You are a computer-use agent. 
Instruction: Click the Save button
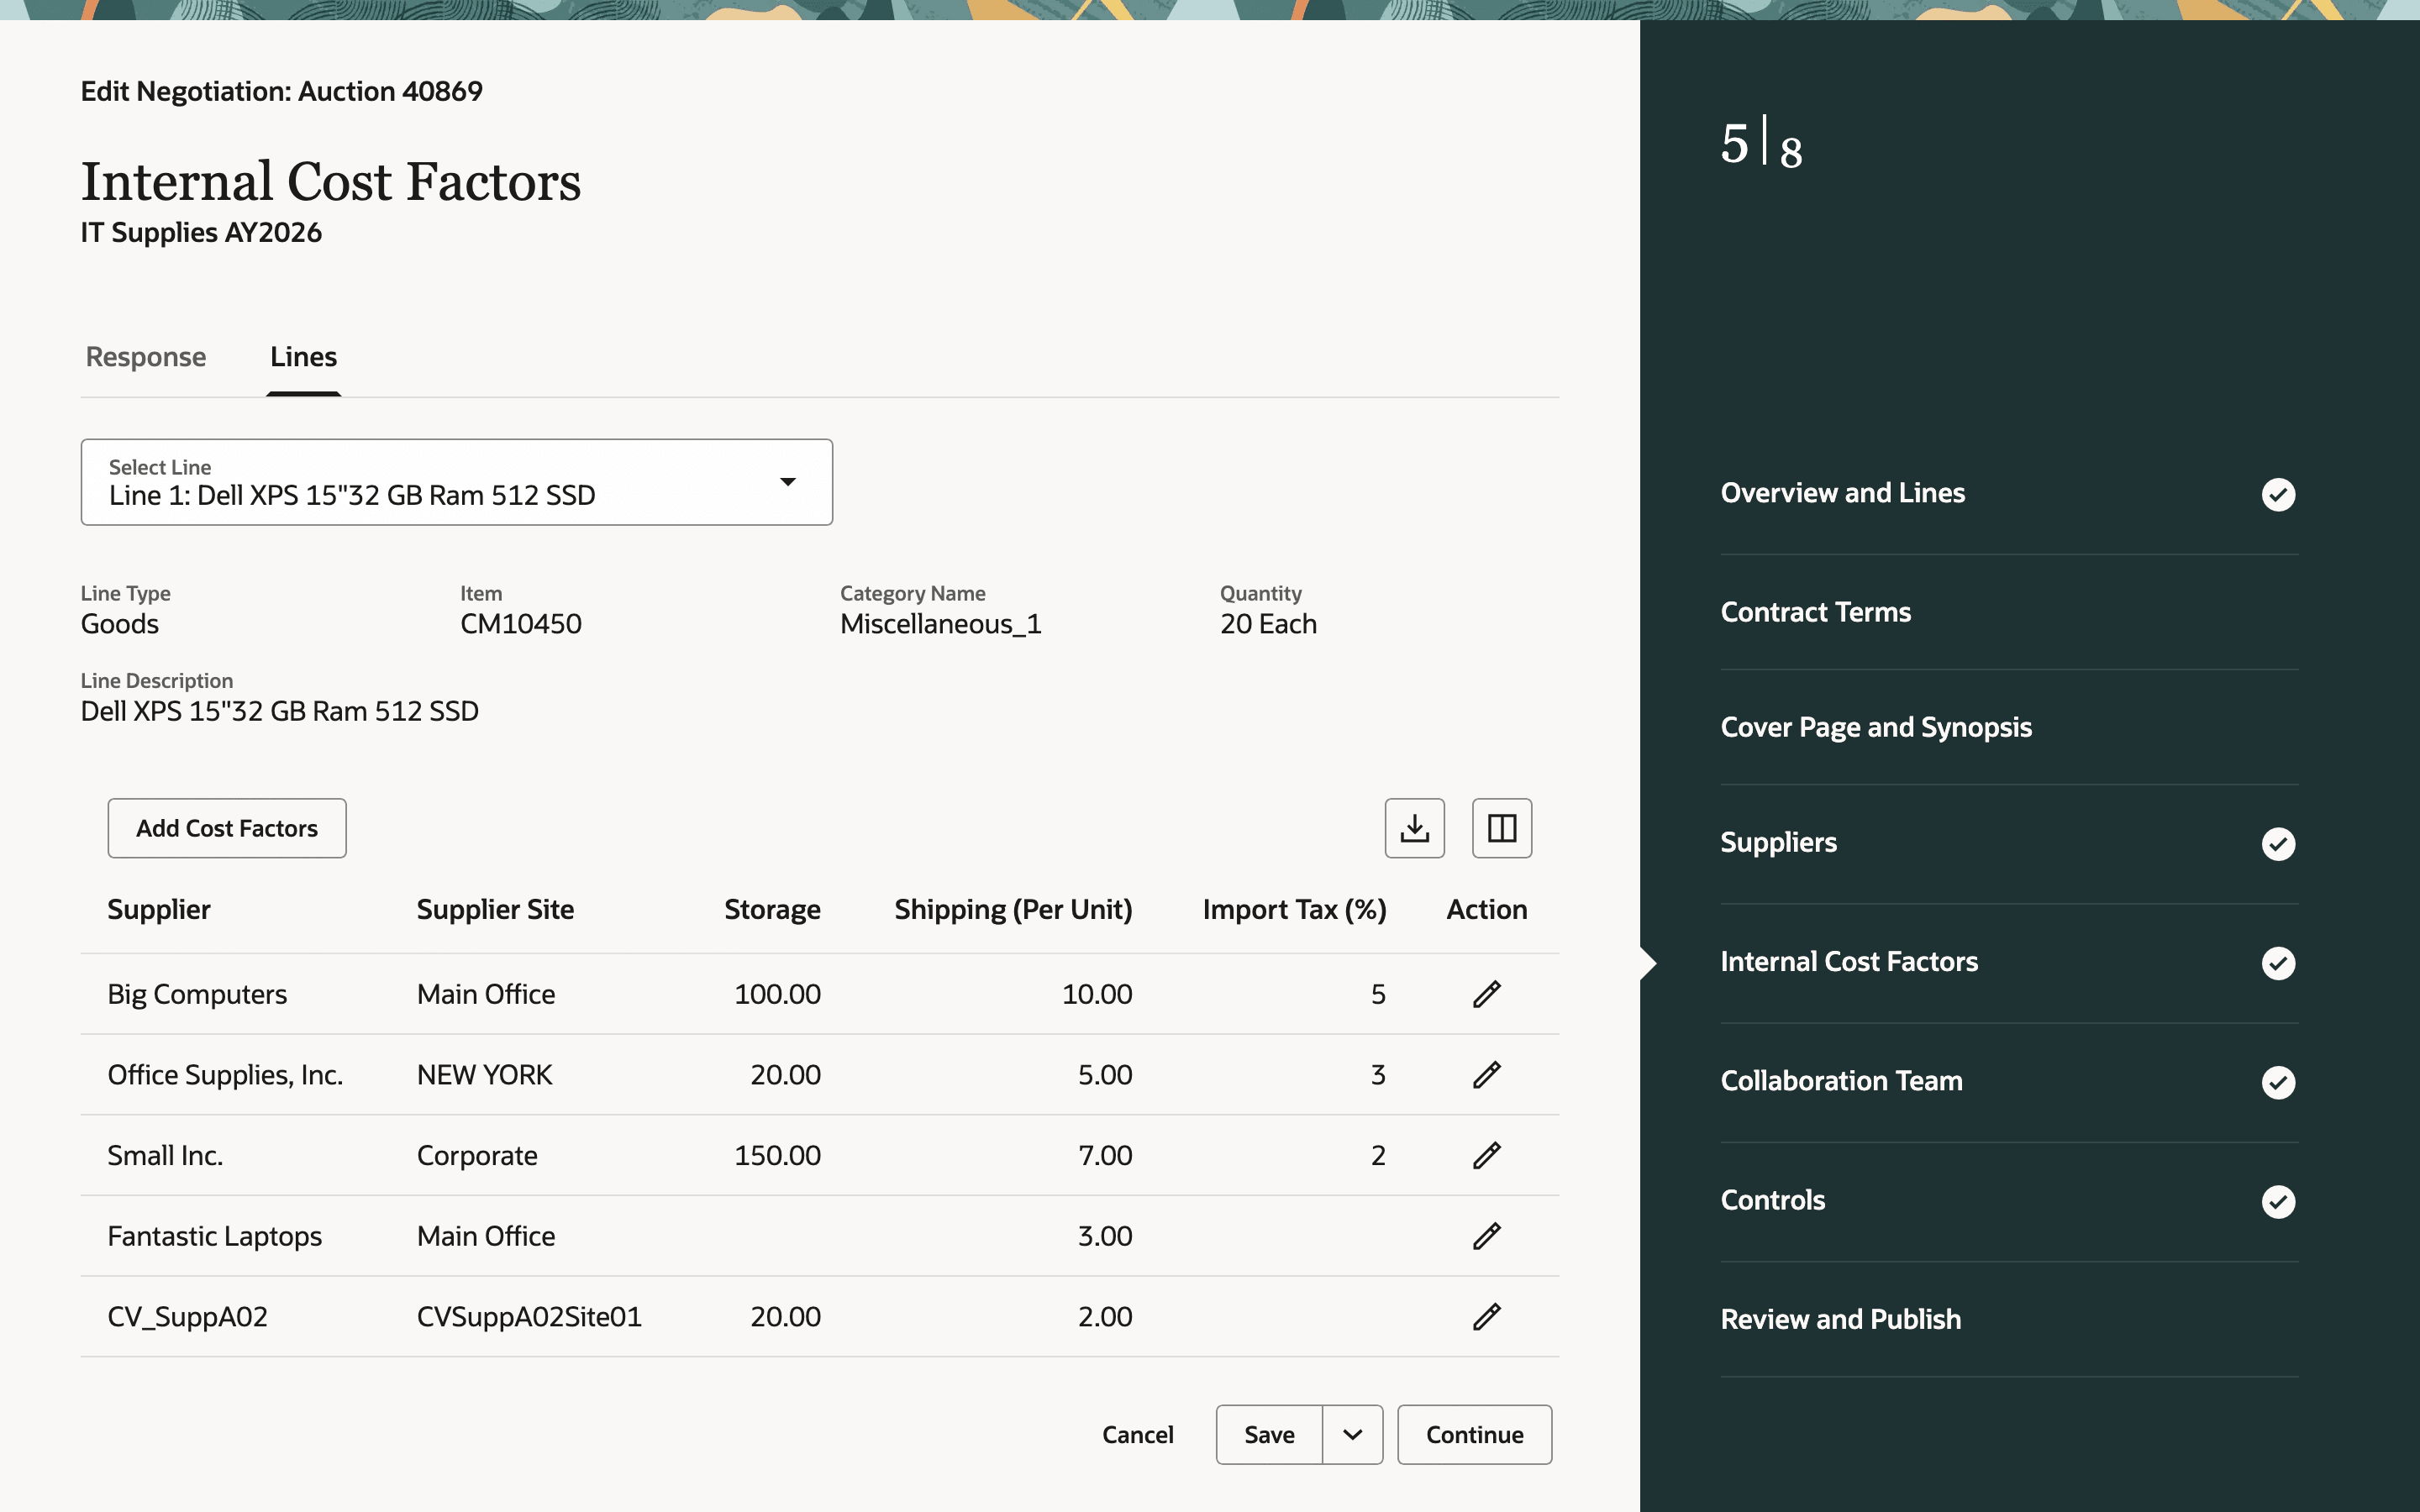click(1269, 1435)
